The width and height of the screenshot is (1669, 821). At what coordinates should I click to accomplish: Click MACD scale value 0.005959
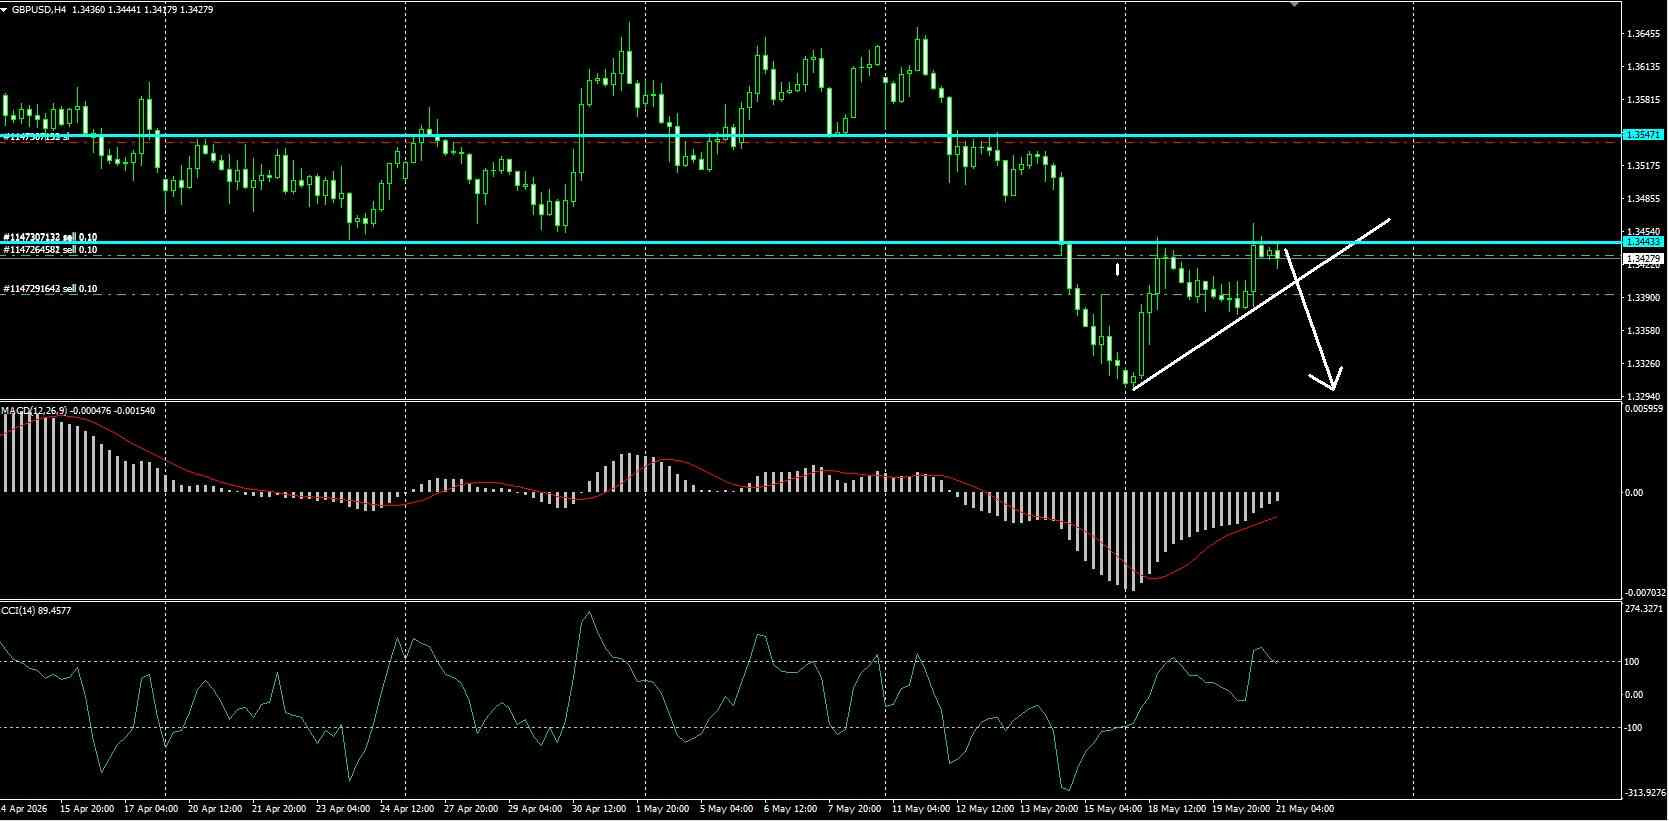1644,409
